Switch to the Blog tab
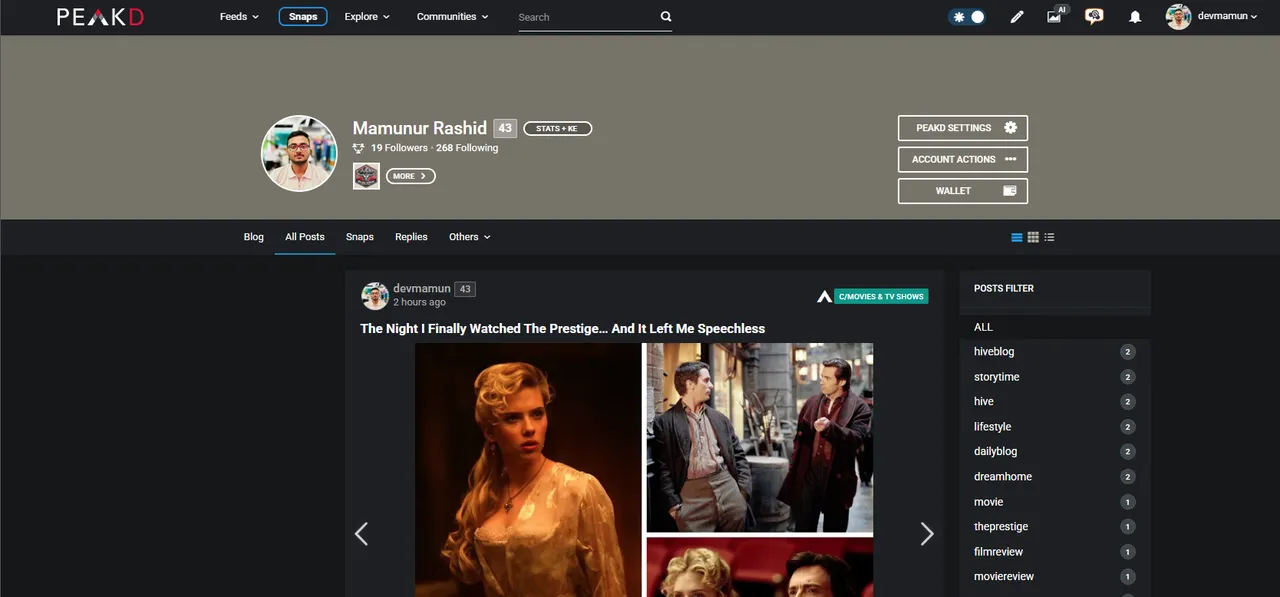Viewport: 1280px width, 597px height. coord(254,237)
